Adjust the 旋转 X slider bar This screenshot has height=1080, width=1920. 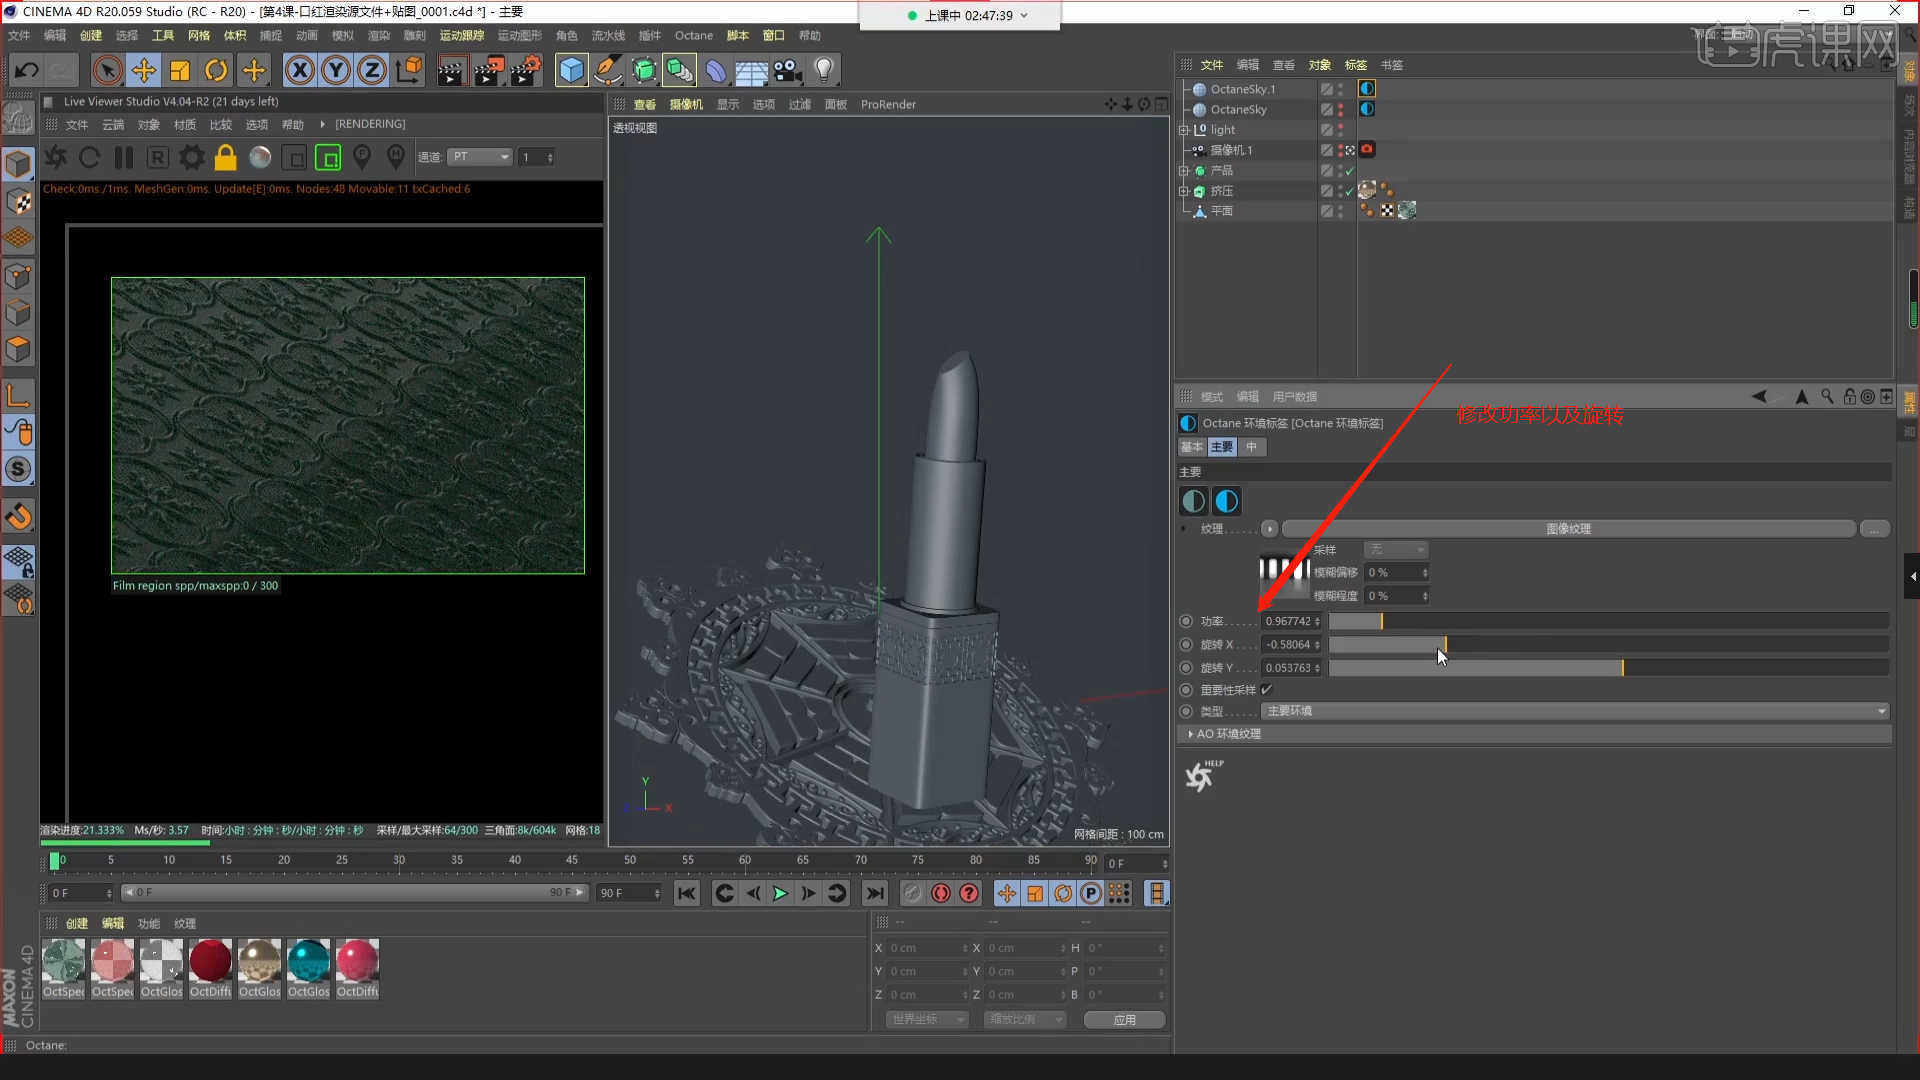pyautogui.click(x=1608, y=645)
